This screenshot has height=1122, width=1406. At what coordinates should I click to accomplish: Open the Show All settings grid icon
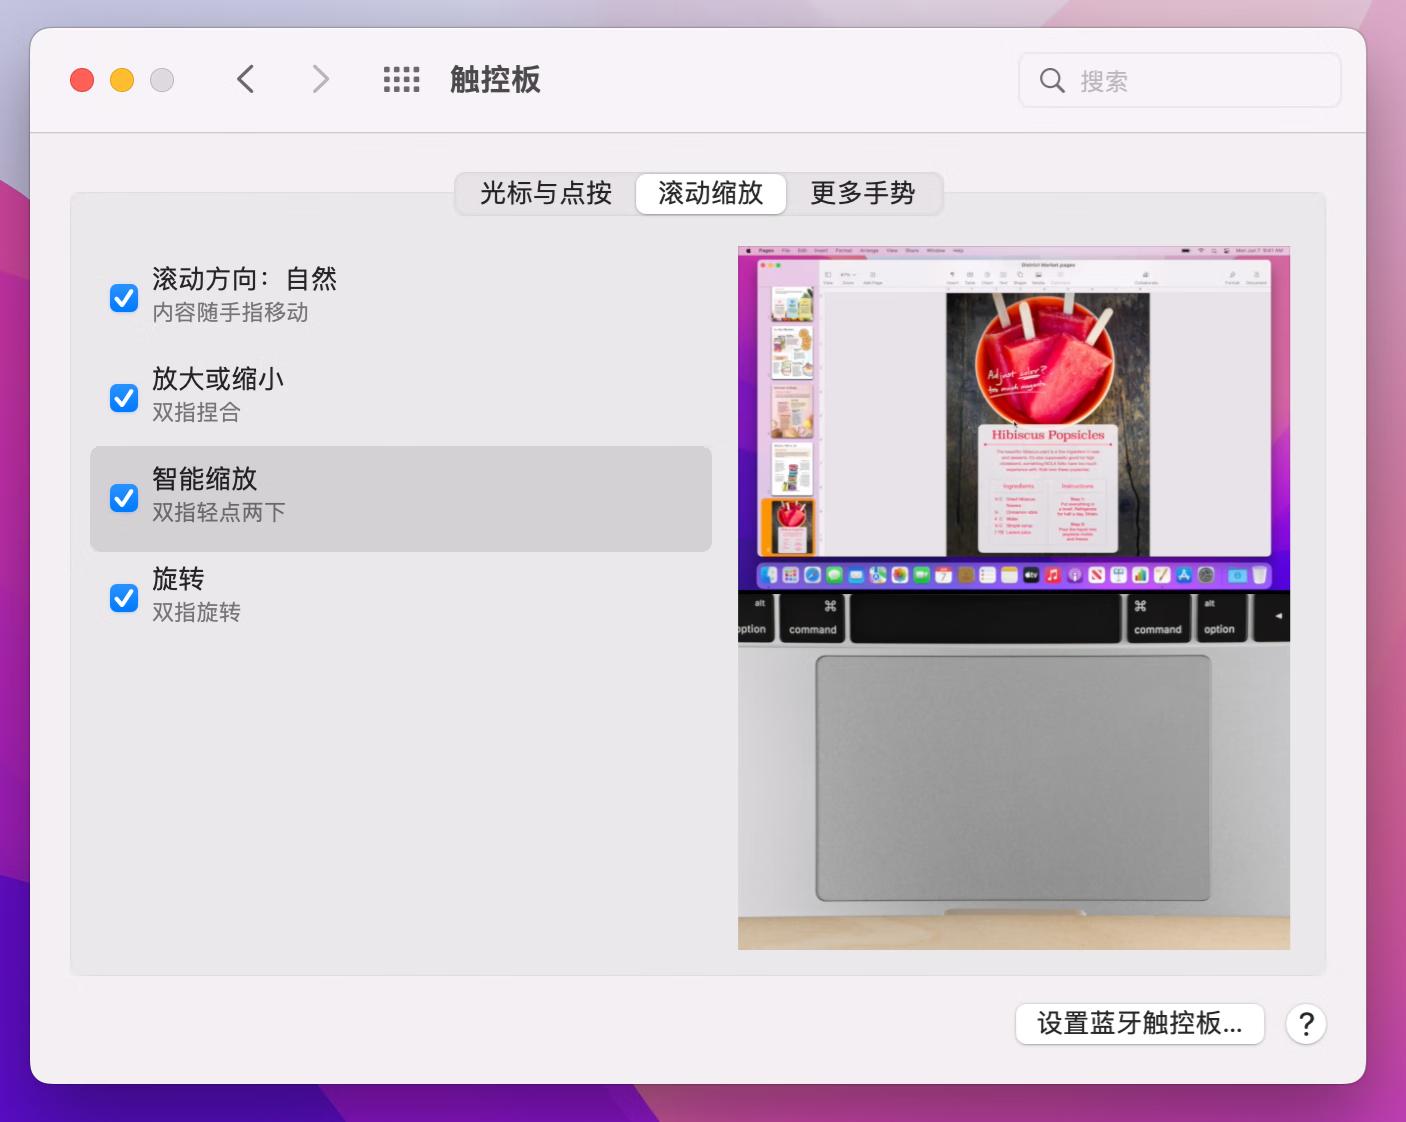[400, 79]
